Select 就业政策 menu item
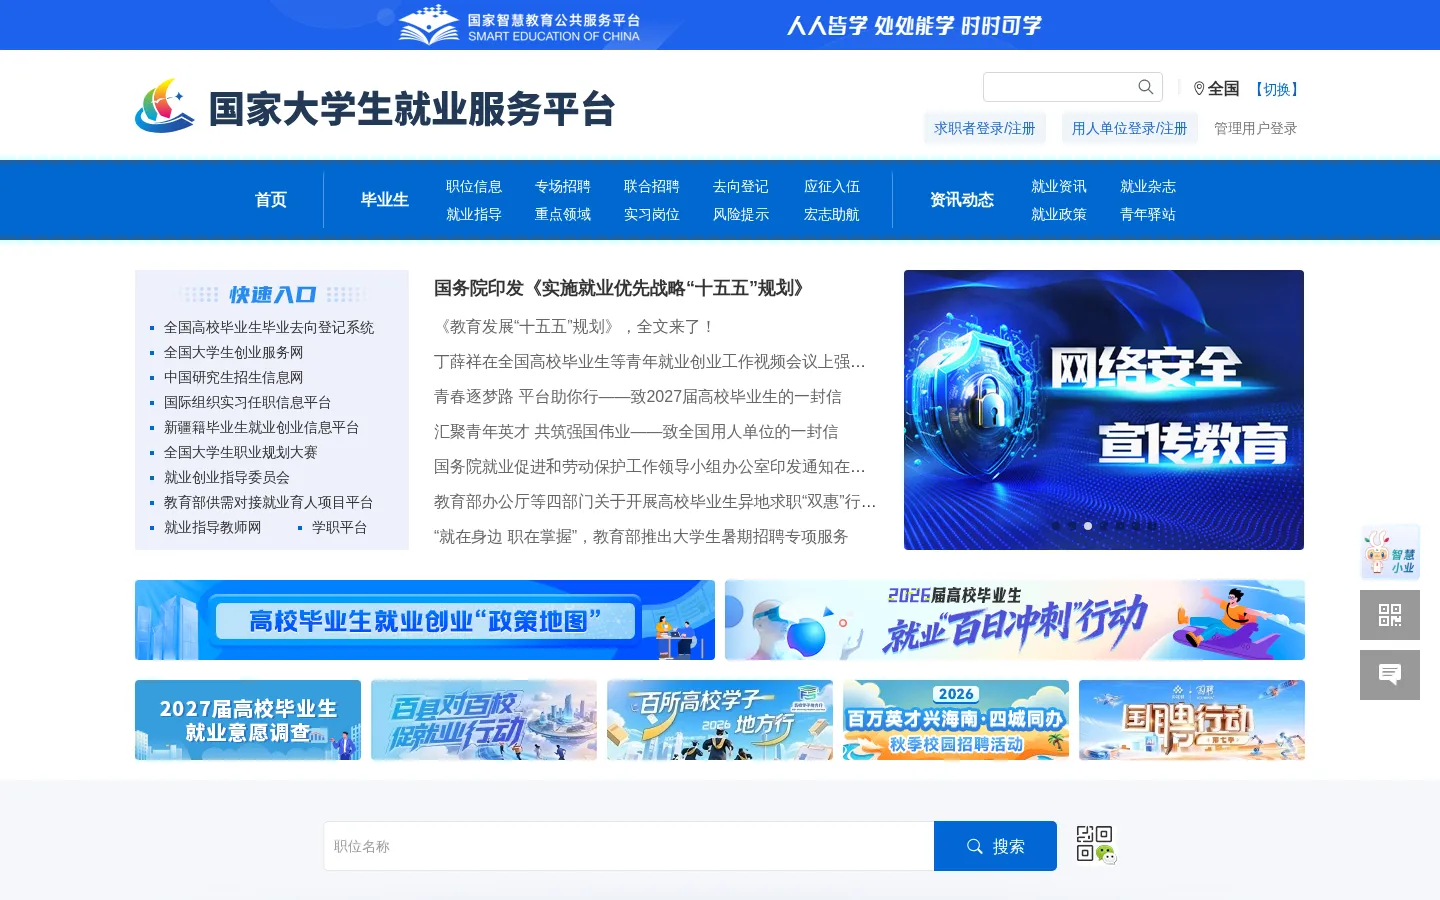This screenshot has height=900, width=1440. coord(1059,214)
